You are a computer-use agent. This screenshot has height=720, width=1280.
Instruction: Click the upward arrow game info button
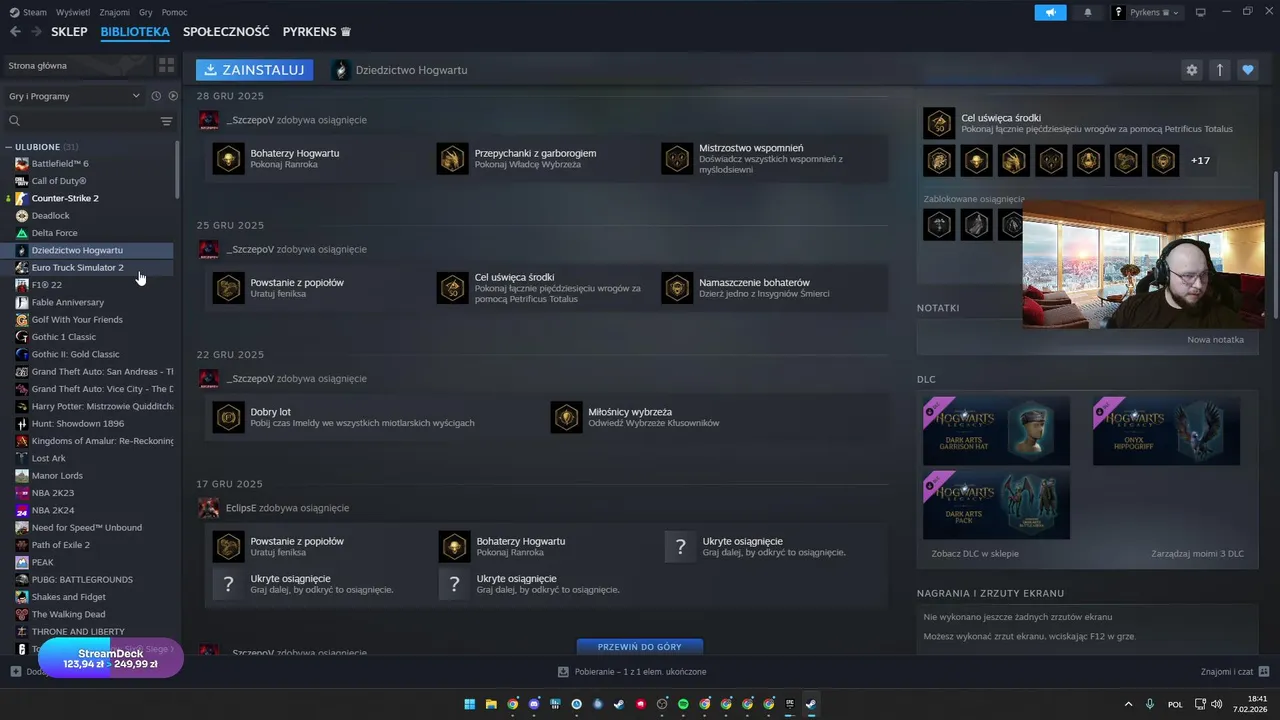coord(1219,70)
